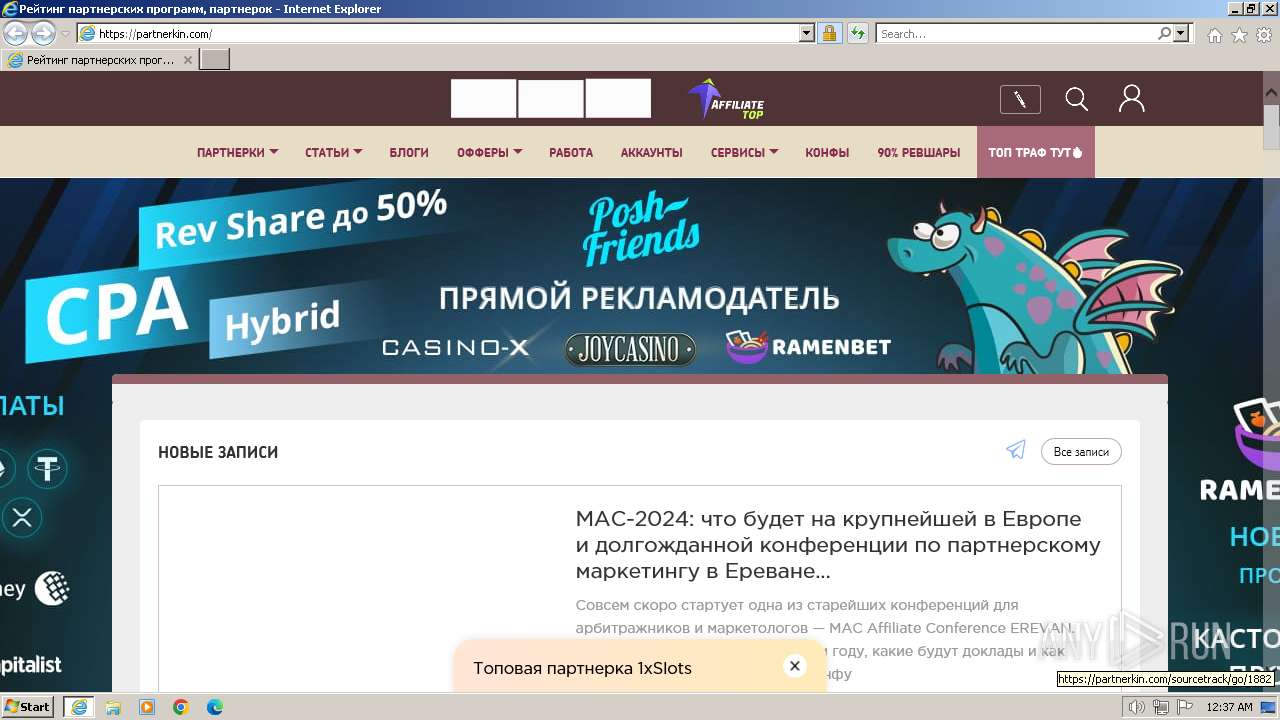
Task: Click the Action Center flag tray icon
Action: point(1184,707)
